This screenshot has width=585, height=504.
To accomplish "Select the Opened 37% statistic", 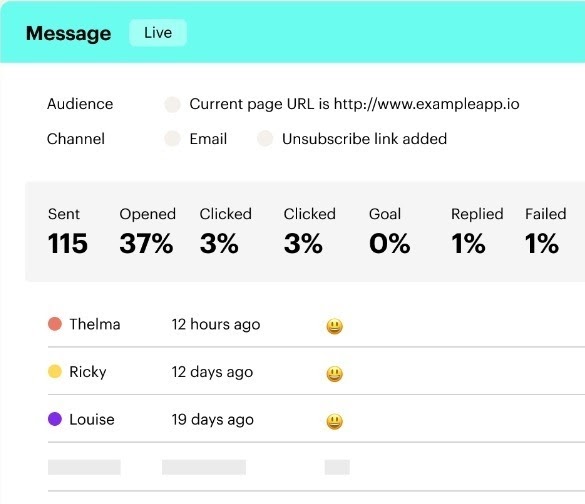I will tap(147, 231).
